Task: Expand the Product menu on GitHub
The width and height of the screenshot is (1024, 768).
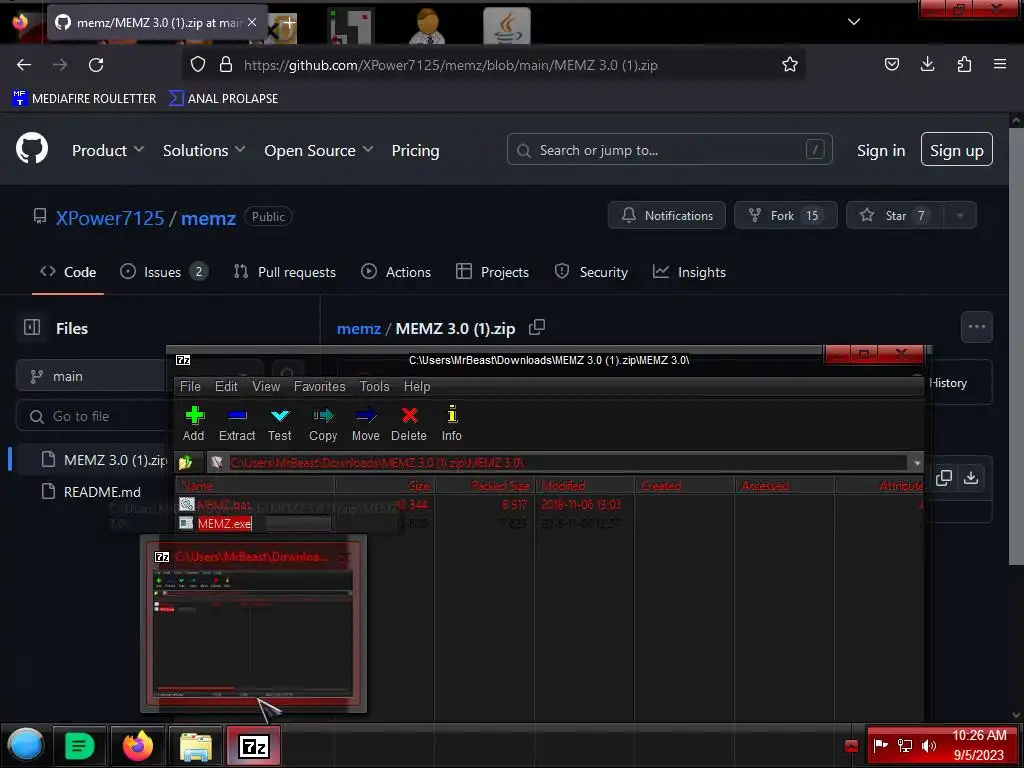Action: (108, 150)
